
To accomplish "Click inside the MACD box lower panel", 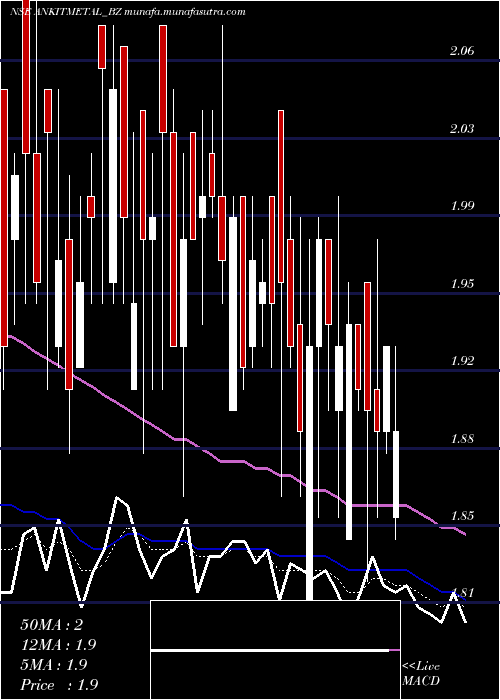I will click(275, 675).
